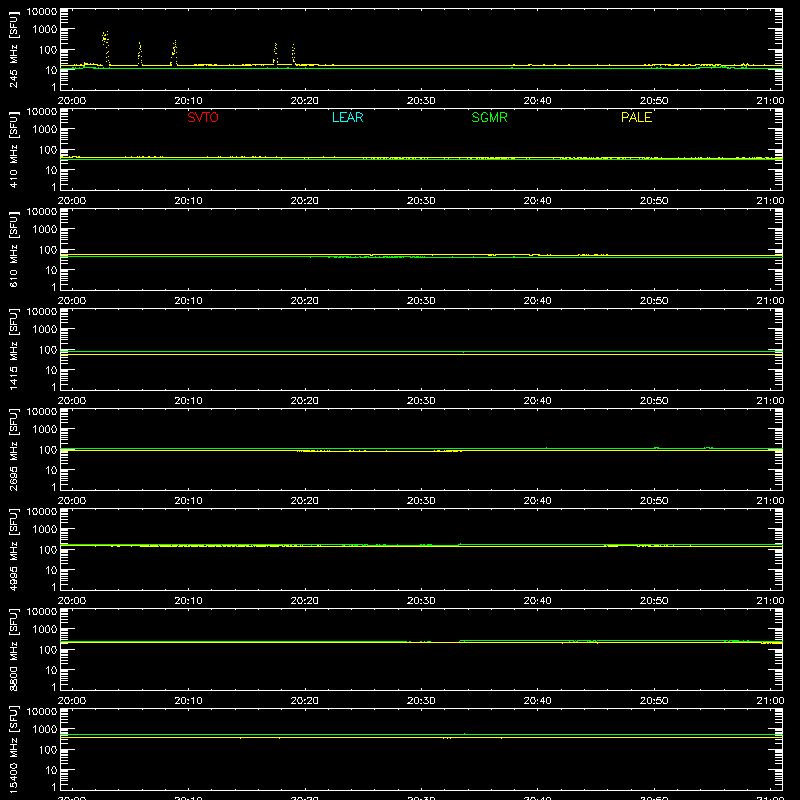This screenshot has width=800, height=800.
Task: Click 20:20 tick label under 610 MHz plot
Action: coord(305,301)
